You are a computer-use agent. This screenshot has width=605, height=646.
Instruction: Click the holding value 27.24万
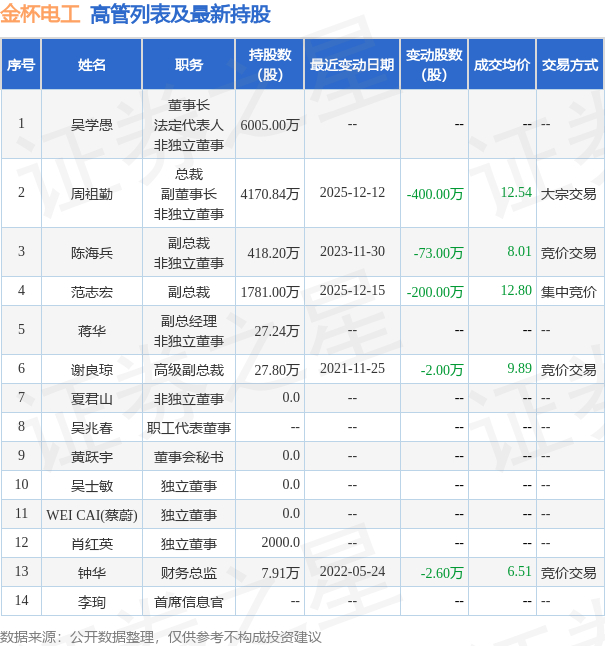tap(277, 330)
